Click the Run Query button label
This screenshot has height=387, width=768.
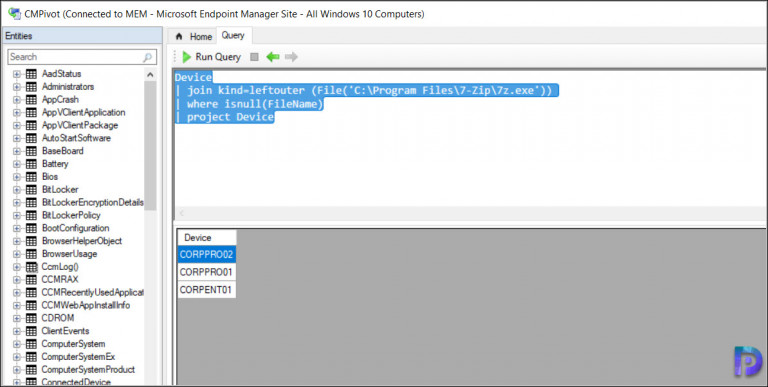pyautogui.click(x=218, y=57)
